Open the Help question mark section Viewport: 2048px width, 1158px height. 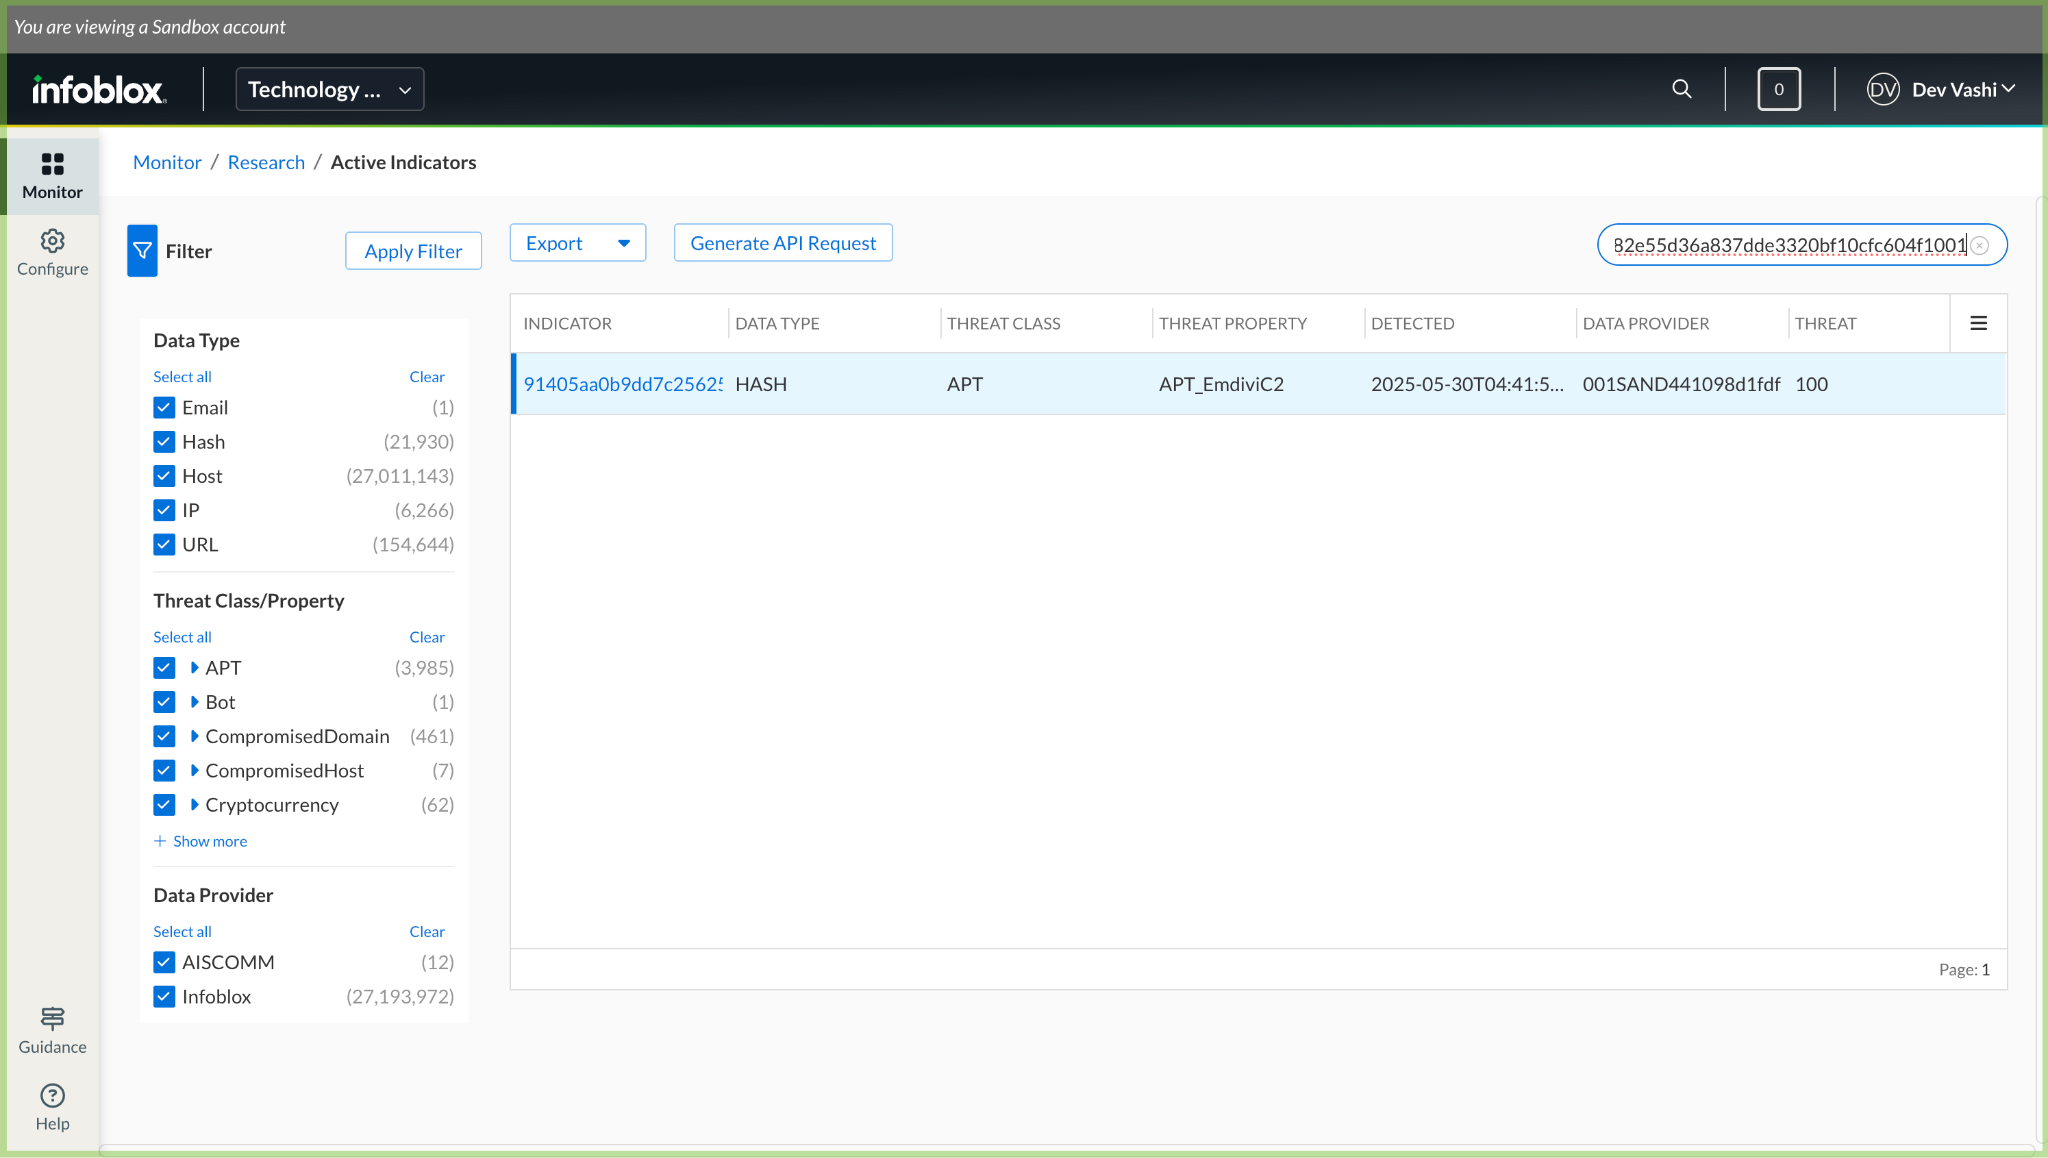tap(53, 1108)
